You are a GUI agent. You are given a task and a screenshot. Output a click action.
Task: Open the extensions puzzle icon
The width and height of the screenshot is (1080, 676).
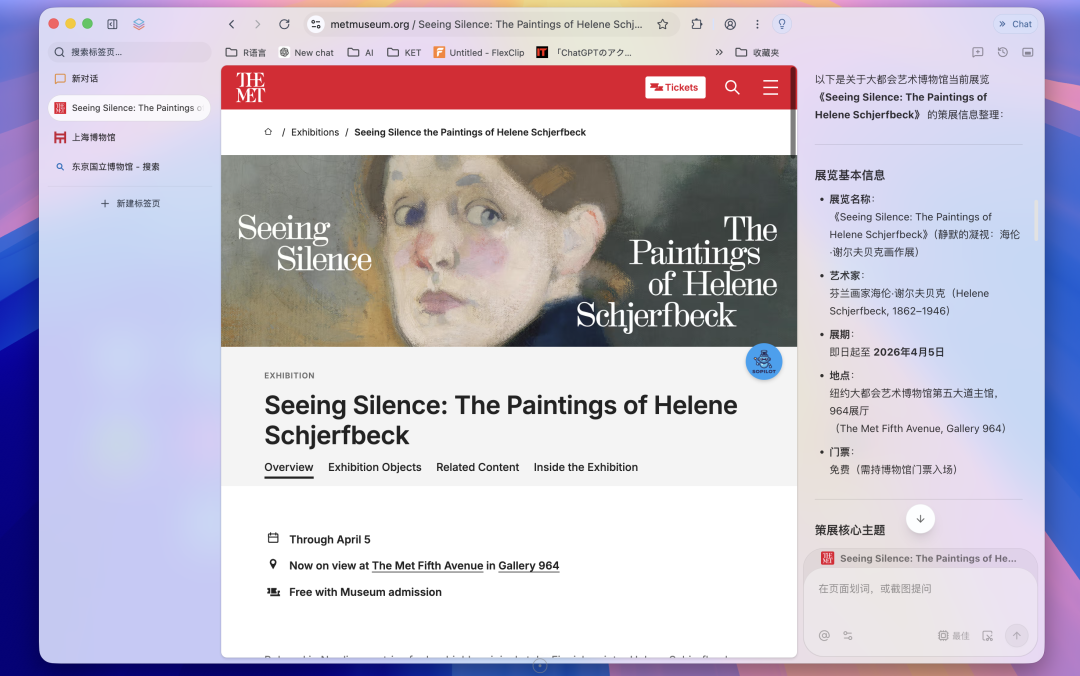(x=697, y=24)
